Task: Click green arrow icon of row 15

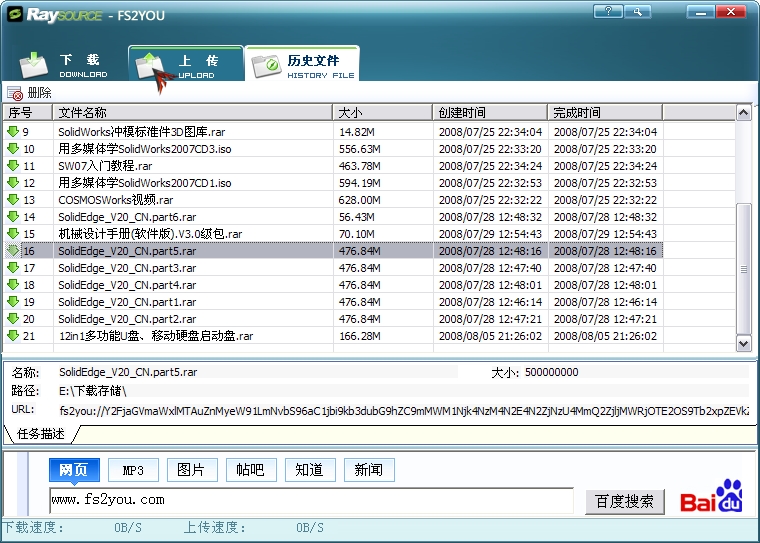Action: pos(13,233)
